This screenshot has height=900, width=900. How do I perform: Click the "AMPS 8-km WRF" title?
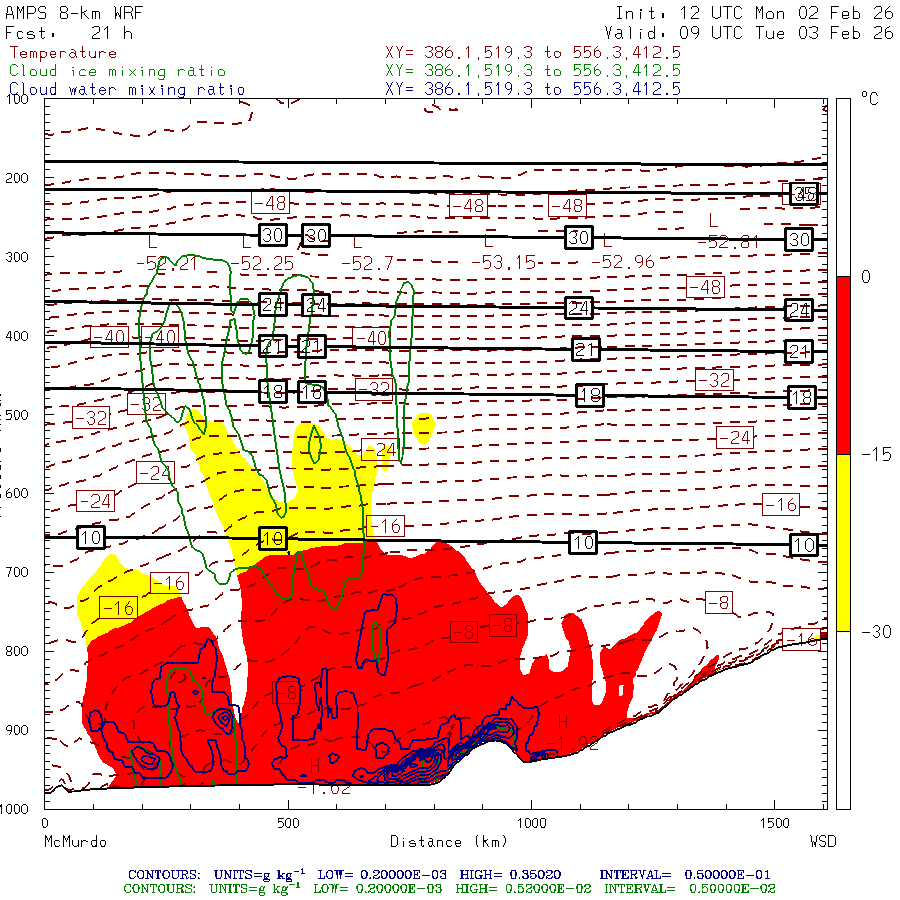tap(74, 13)
